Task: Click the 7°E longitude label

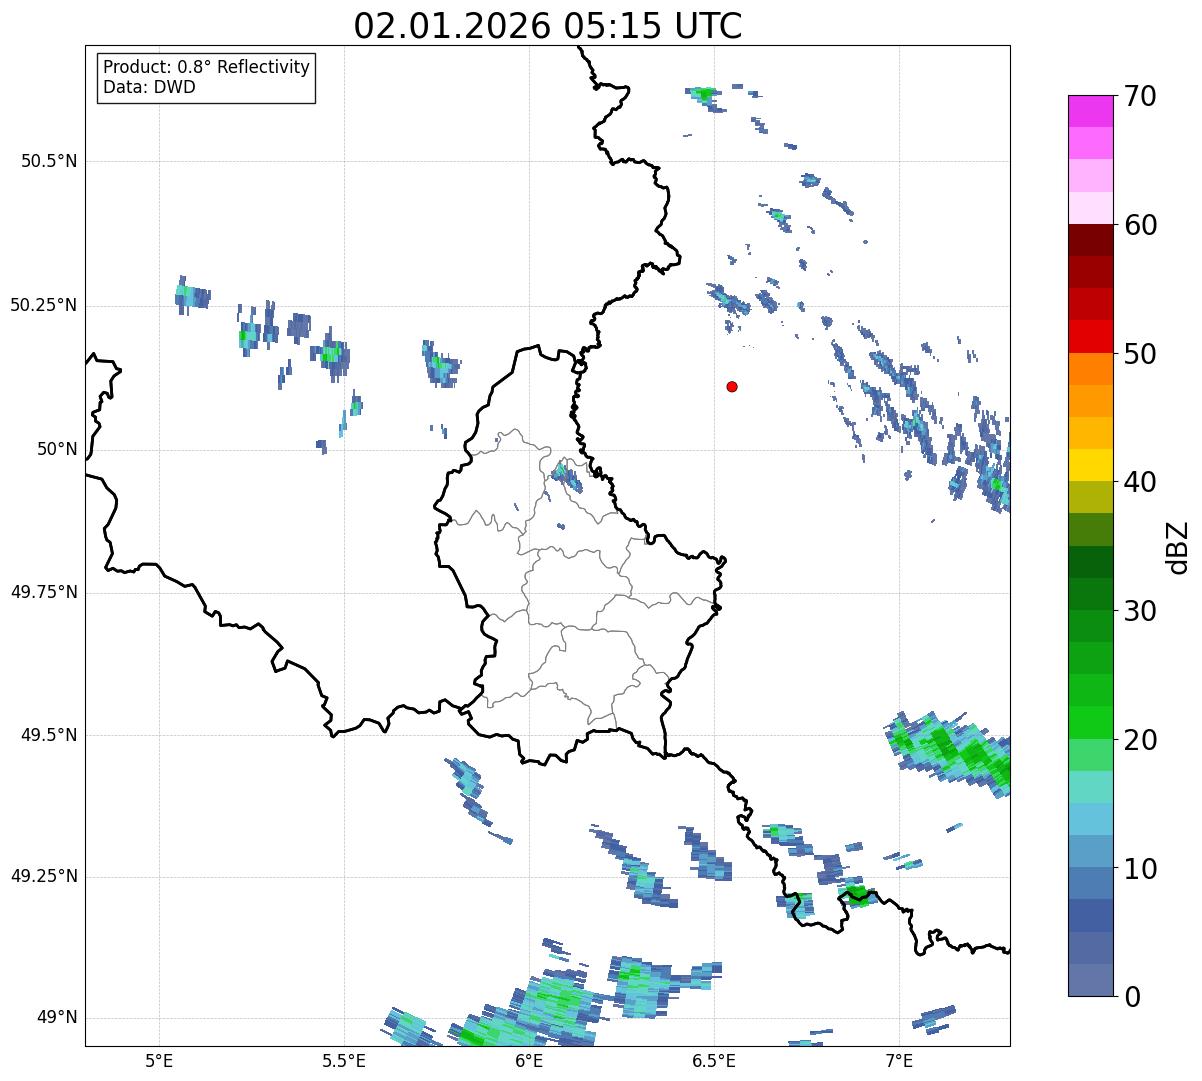Action: [x=899, y=1060]
